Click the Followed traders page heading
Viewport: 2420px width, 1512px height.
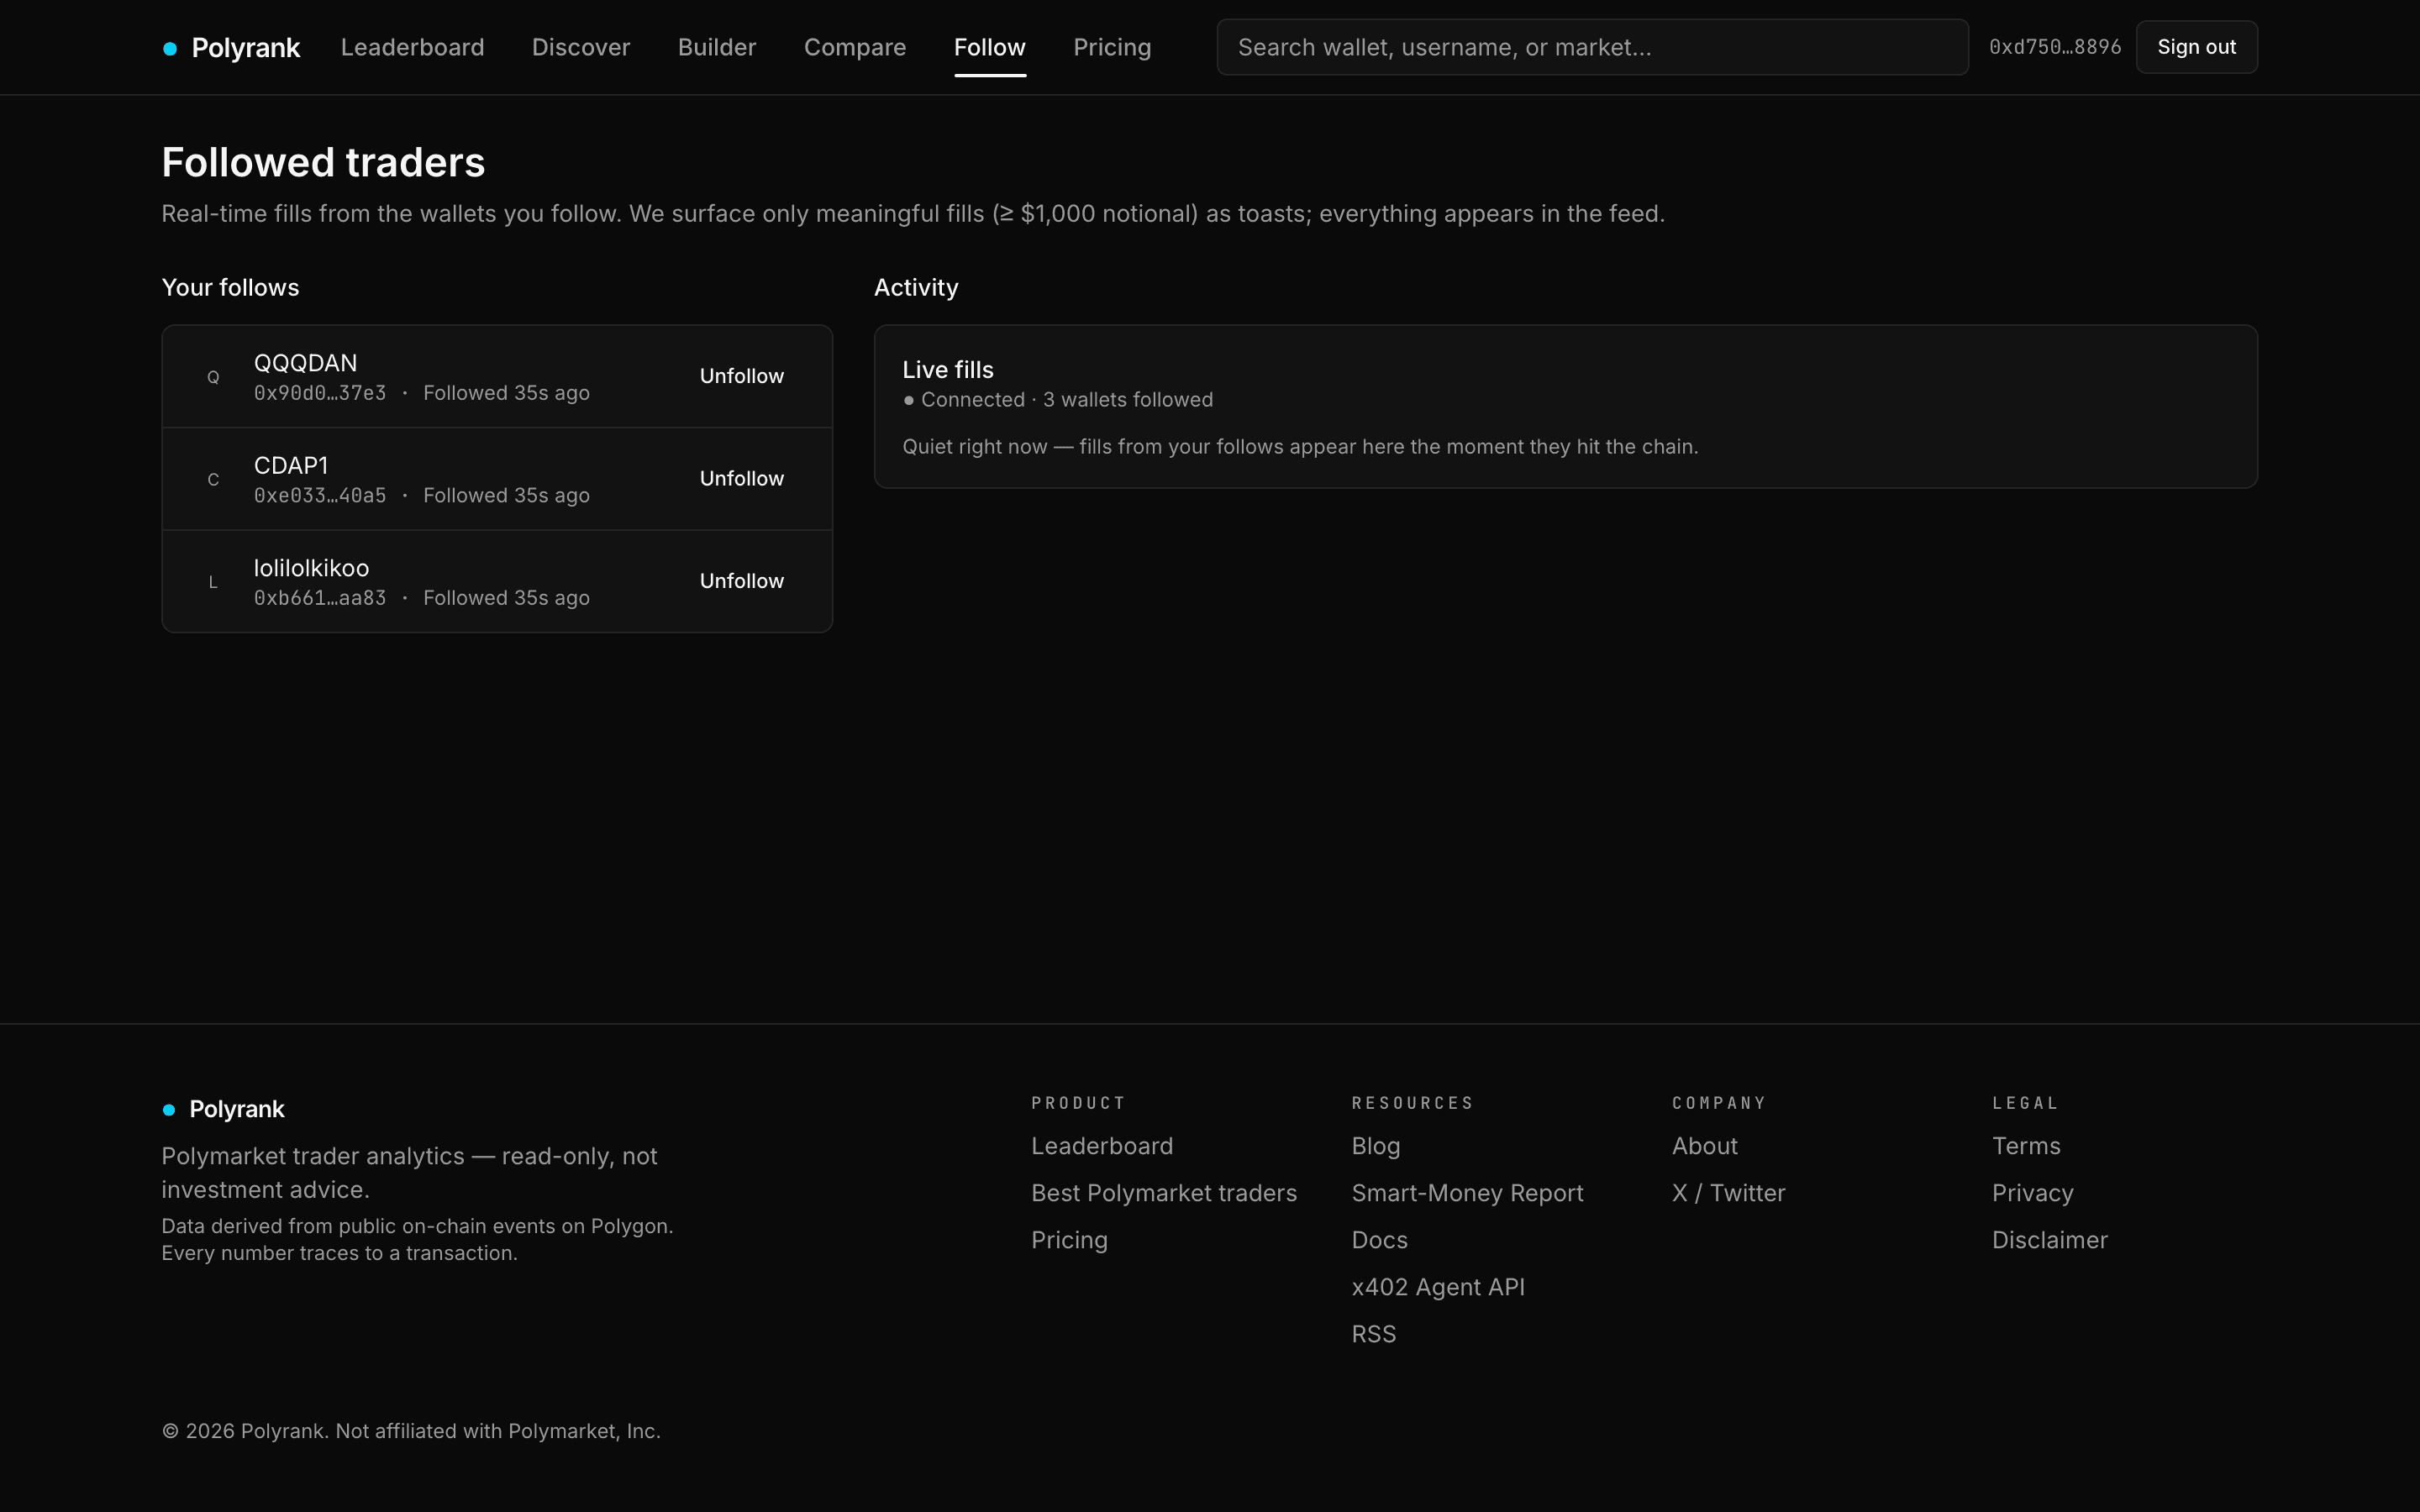pos(323,162)
